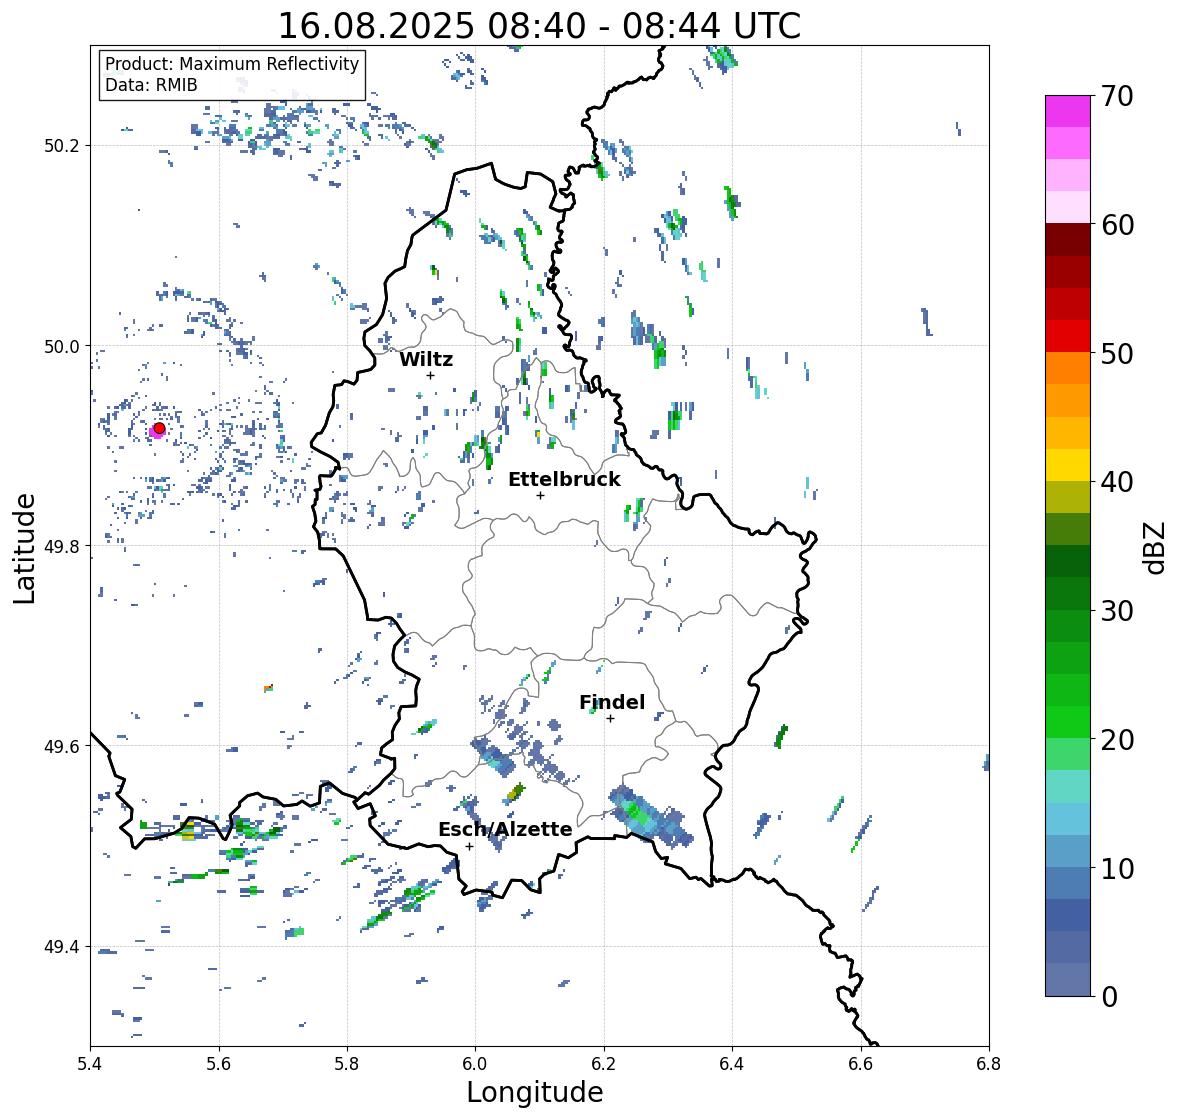
Task: Click the Findel city label
Action: [x=611, y=702]
